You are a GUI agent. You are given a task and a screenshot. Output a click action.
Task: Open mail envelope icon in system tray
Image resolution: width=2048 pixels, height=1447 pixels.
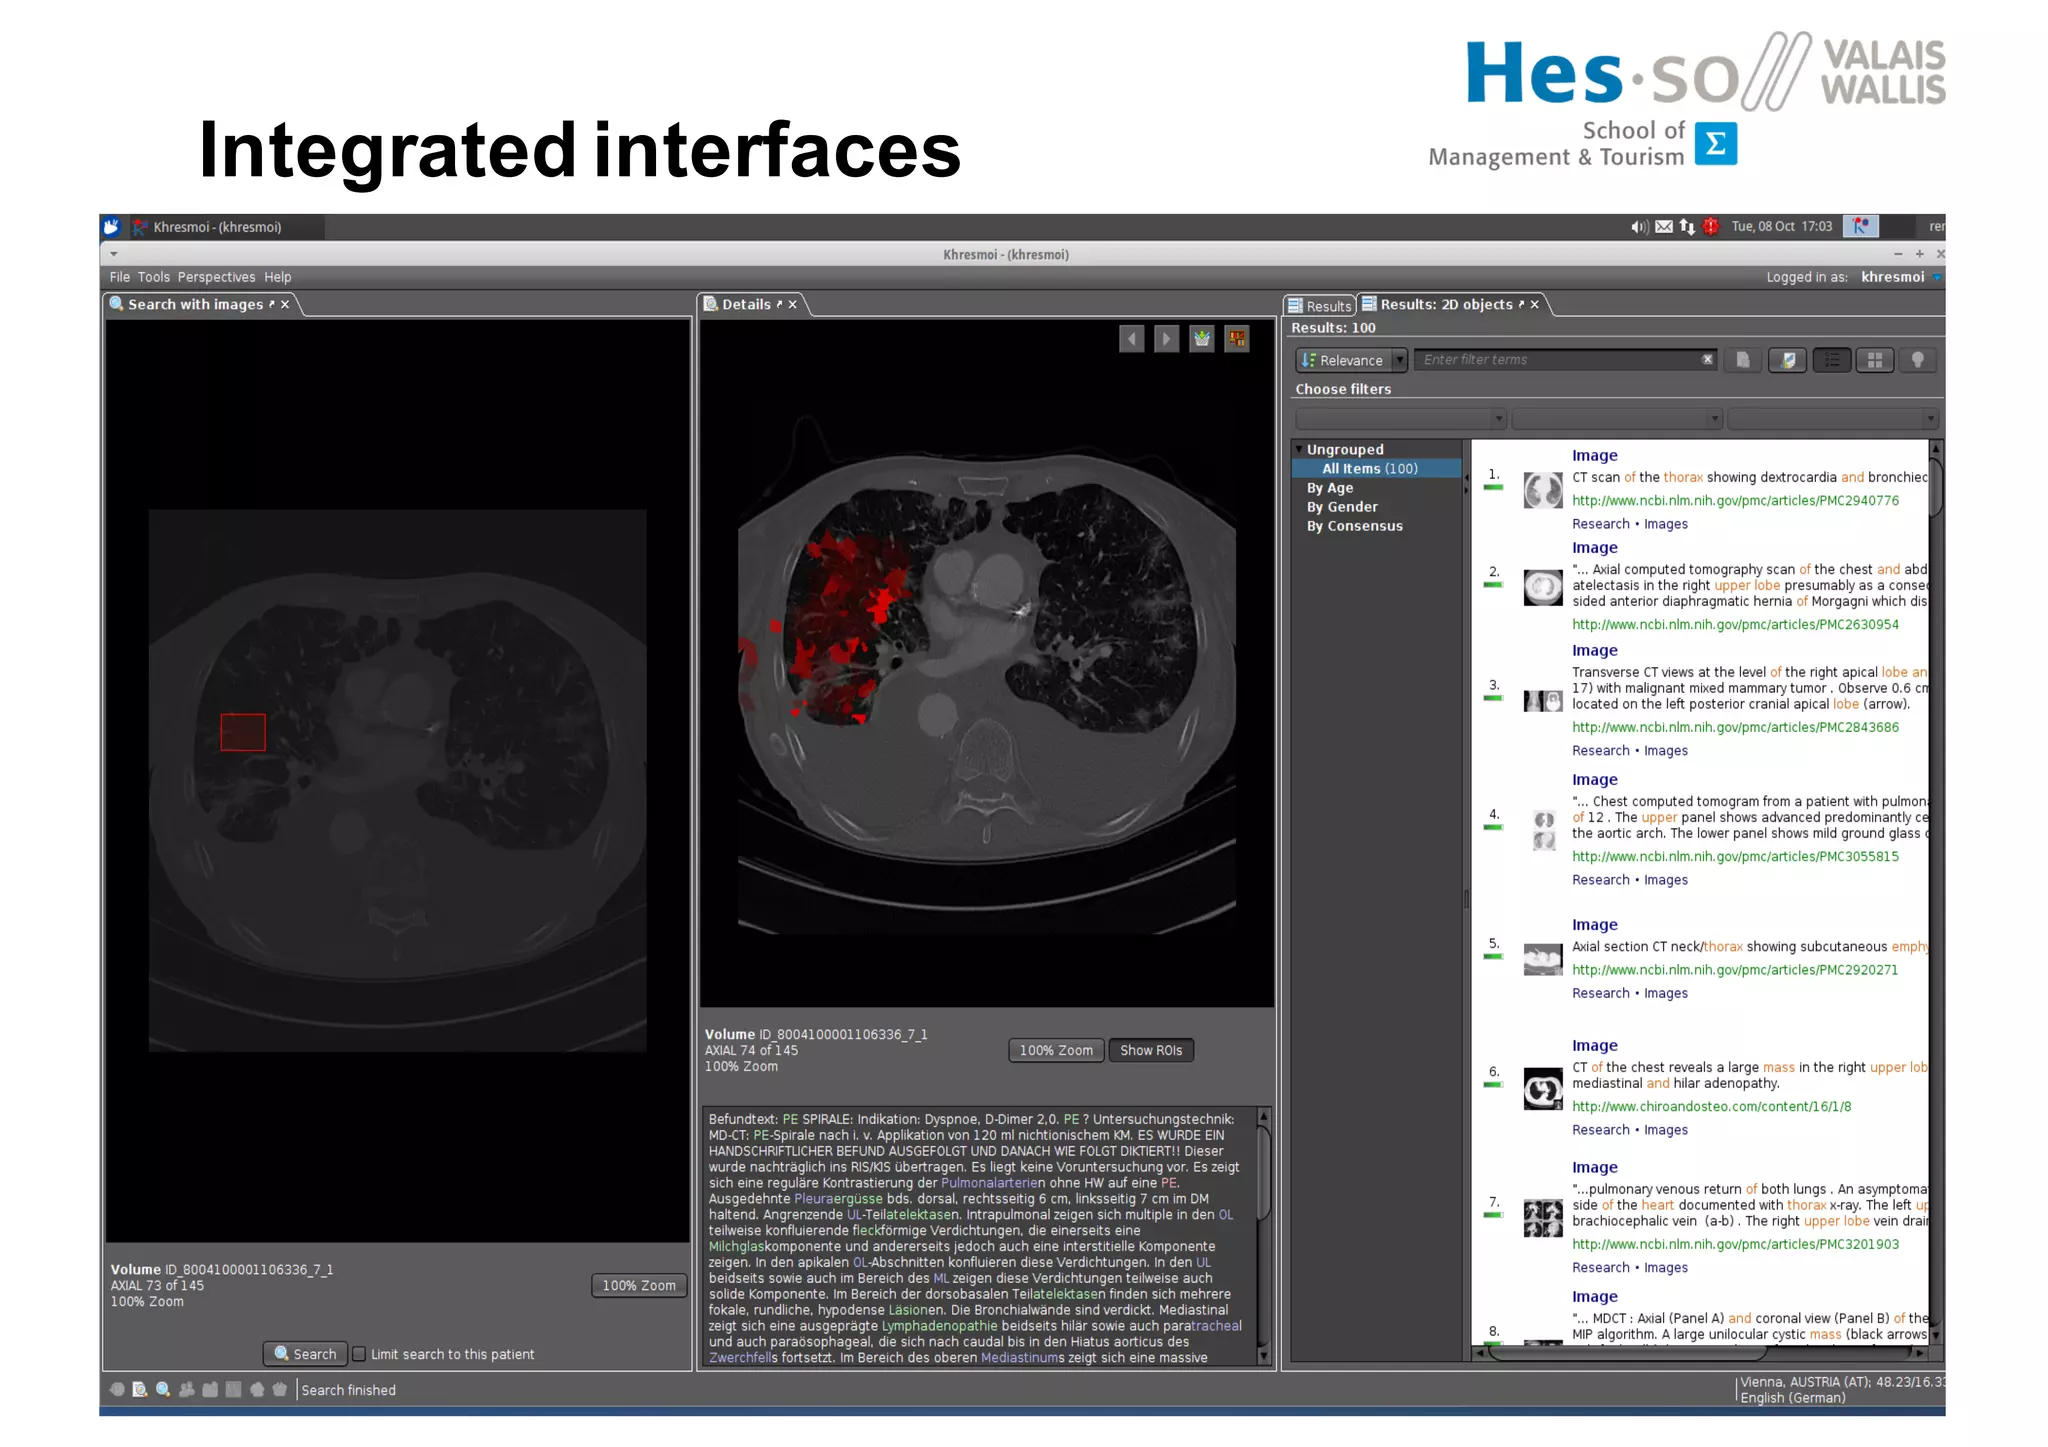point(1664,227)
